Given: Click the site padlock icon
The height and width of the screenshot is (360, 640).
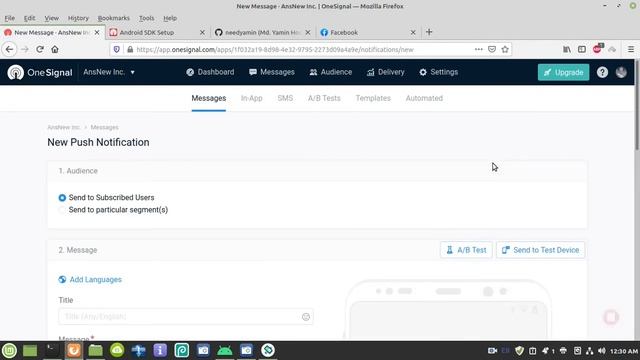Looking at the screenshot, I should click(130, 49).
